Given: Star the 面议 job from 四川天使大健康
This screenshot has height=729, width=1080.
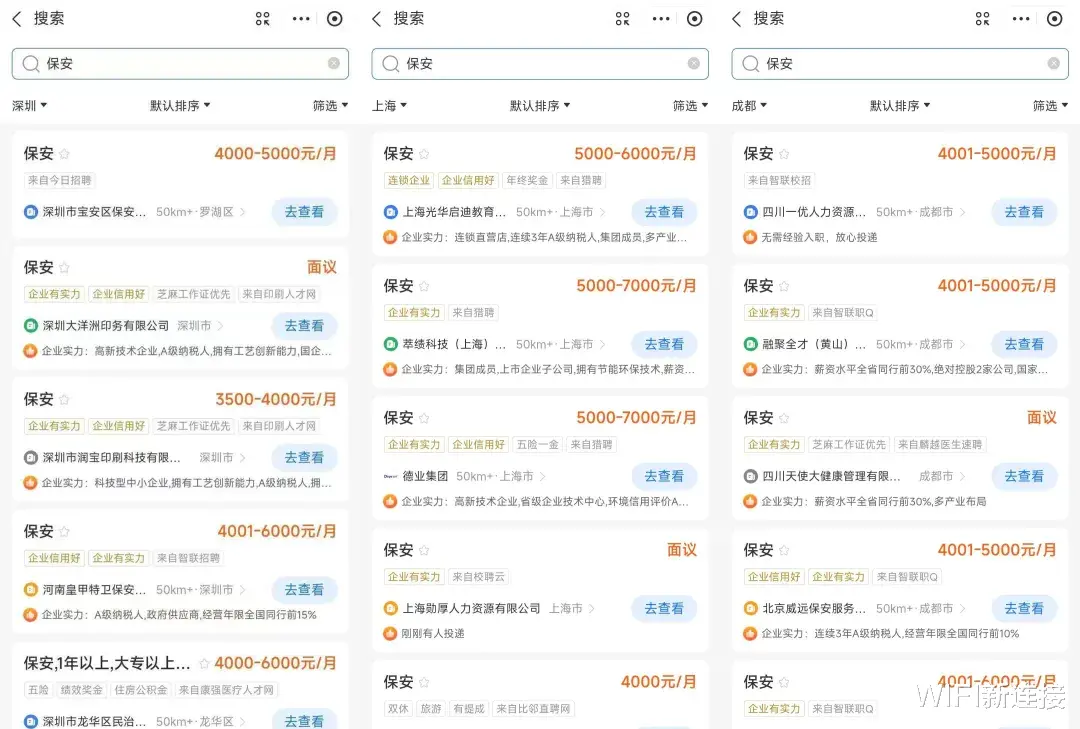Looking at the screenshot, I should tap(784, 418).
